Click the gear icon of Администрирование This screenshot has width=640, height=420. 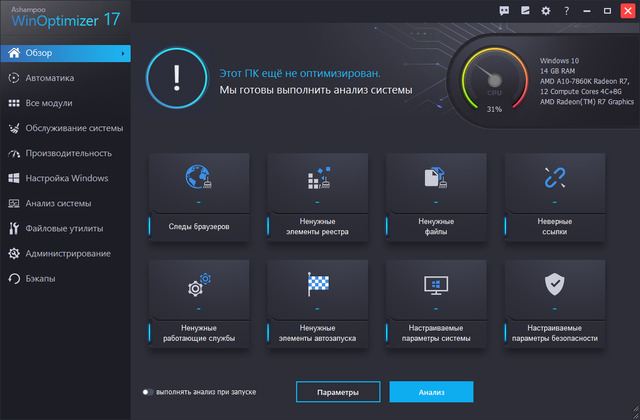click(14, 253)
